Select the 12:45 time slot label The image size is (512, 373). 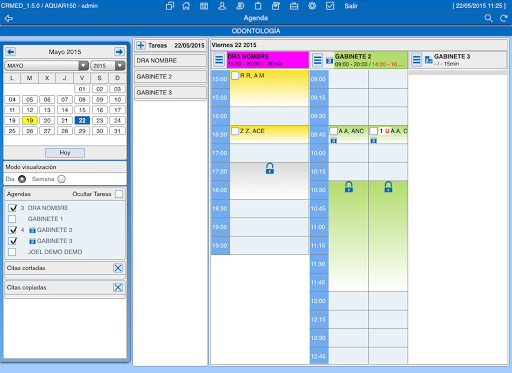point(319,356)
